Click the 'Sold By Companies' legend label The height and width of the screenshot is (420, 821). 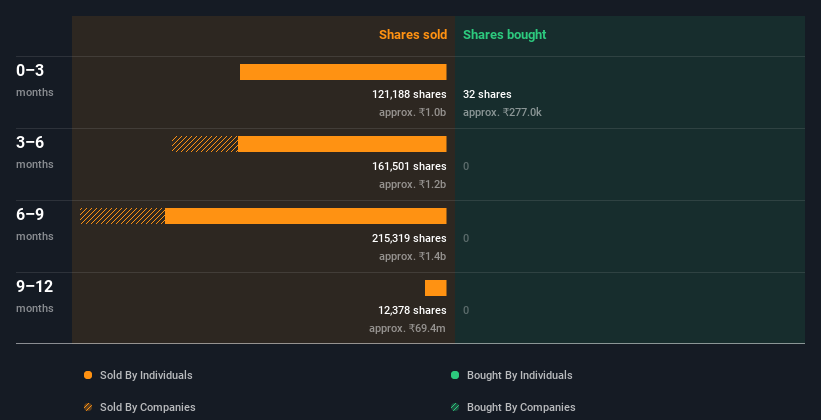coord(148,407)
